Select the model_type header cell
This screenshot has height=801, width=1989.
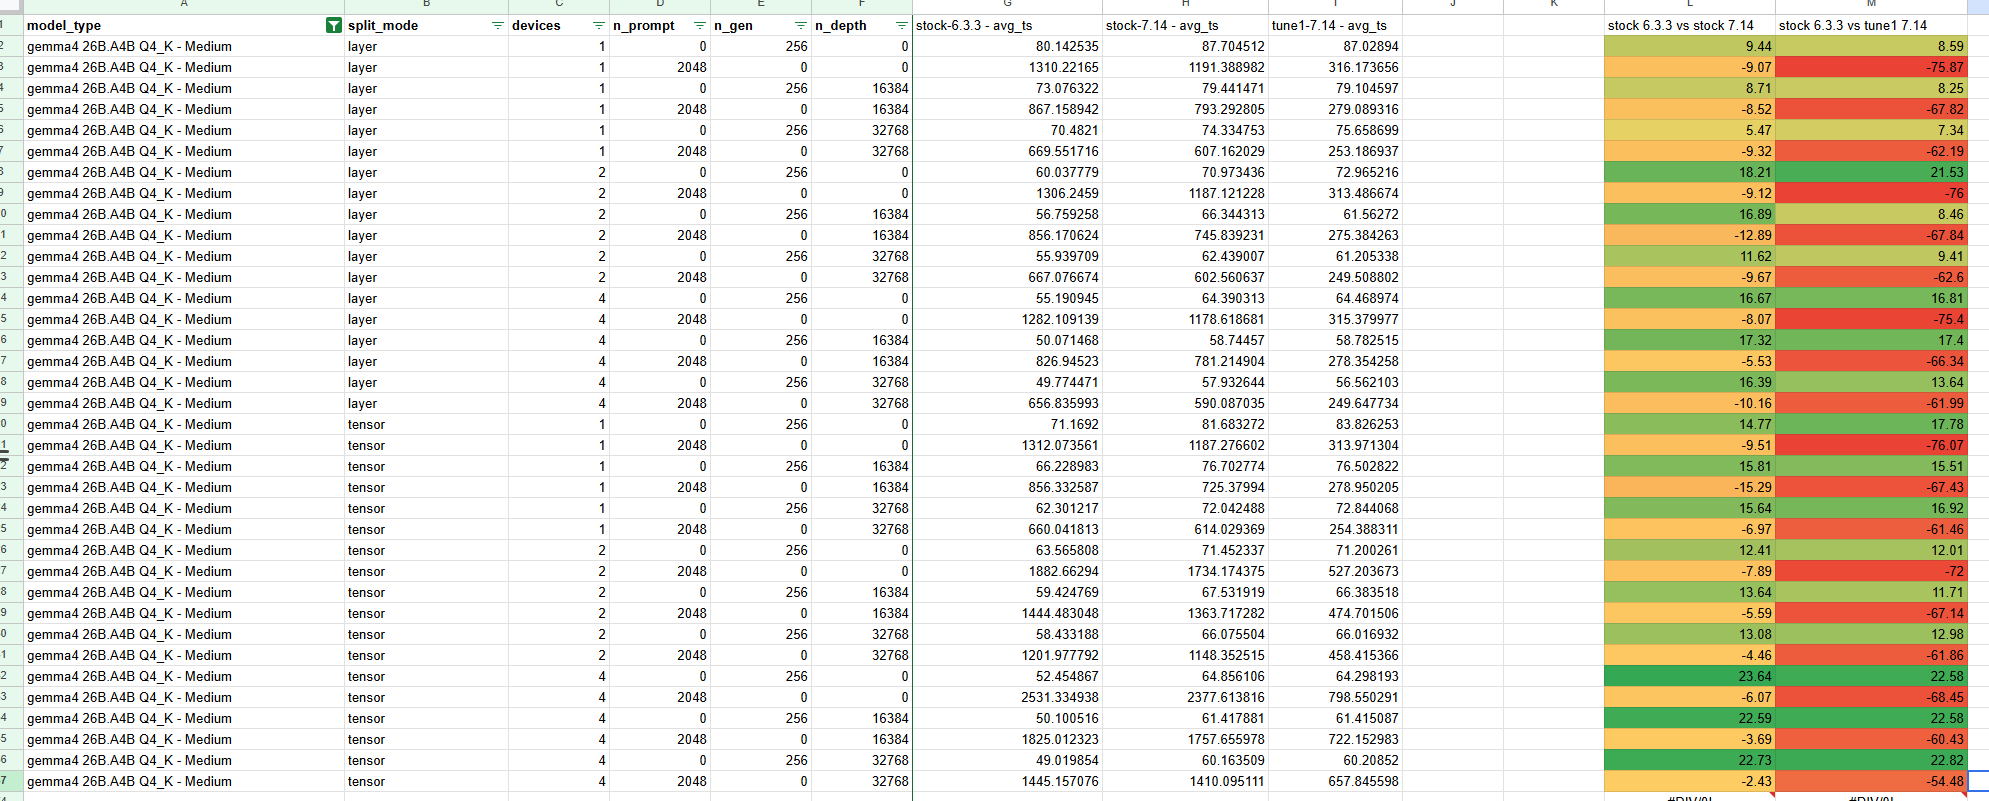click(184, 25)
